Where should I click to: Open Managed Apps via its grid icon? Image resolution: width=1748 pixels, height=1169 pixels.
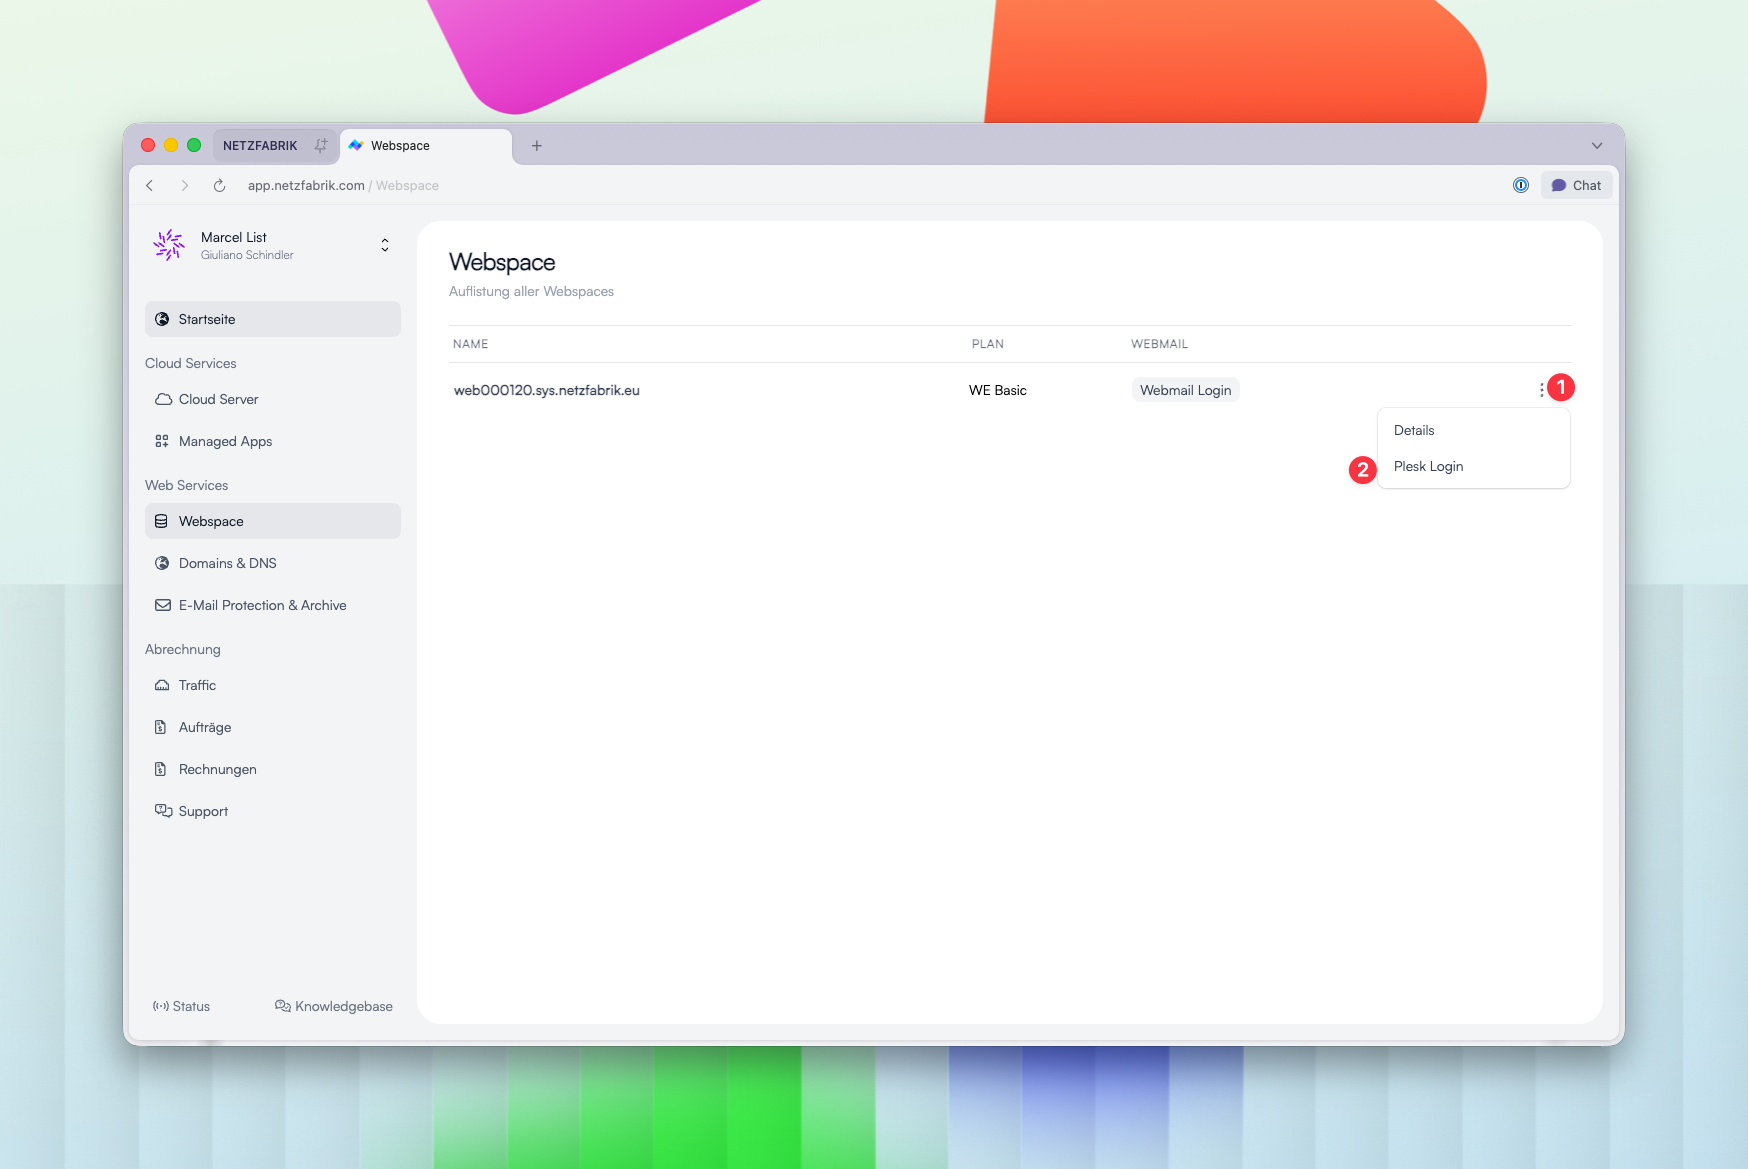164,440
